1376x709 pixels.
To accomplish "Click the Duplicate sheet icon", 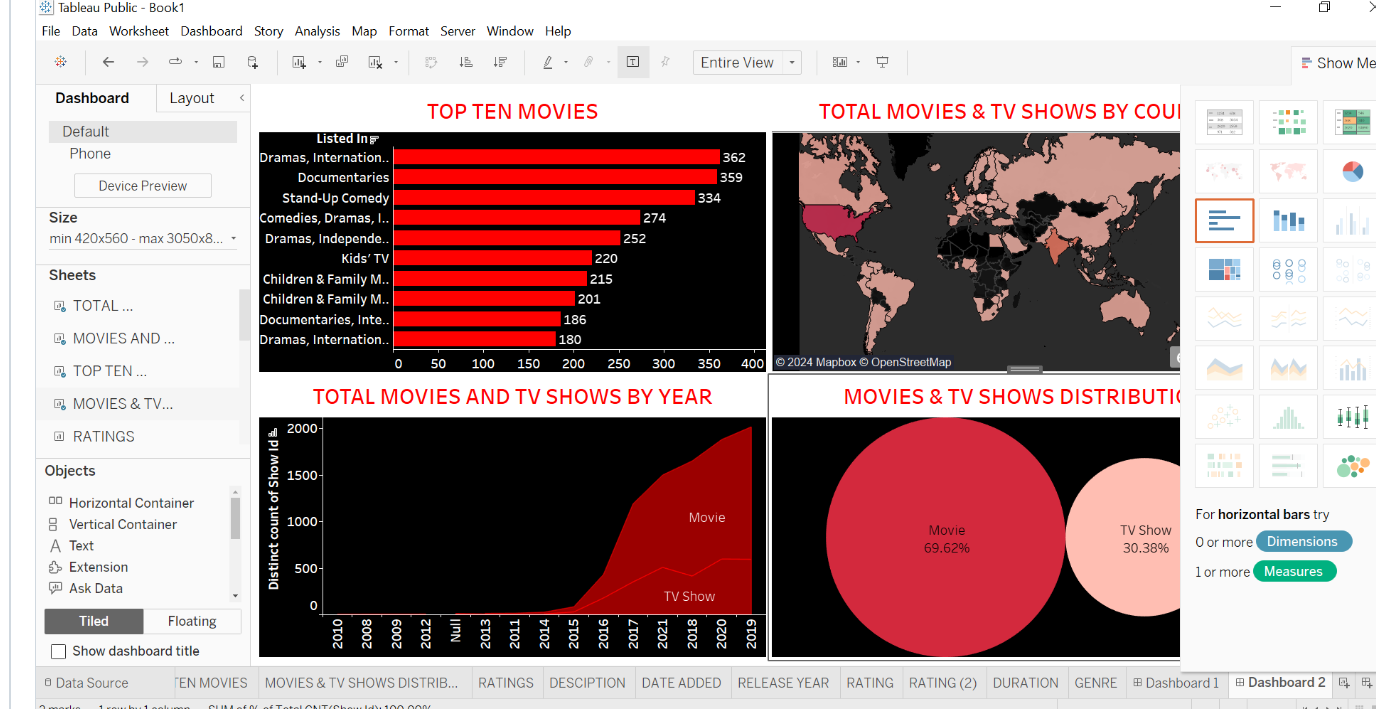I will click(x=342, y=62).
